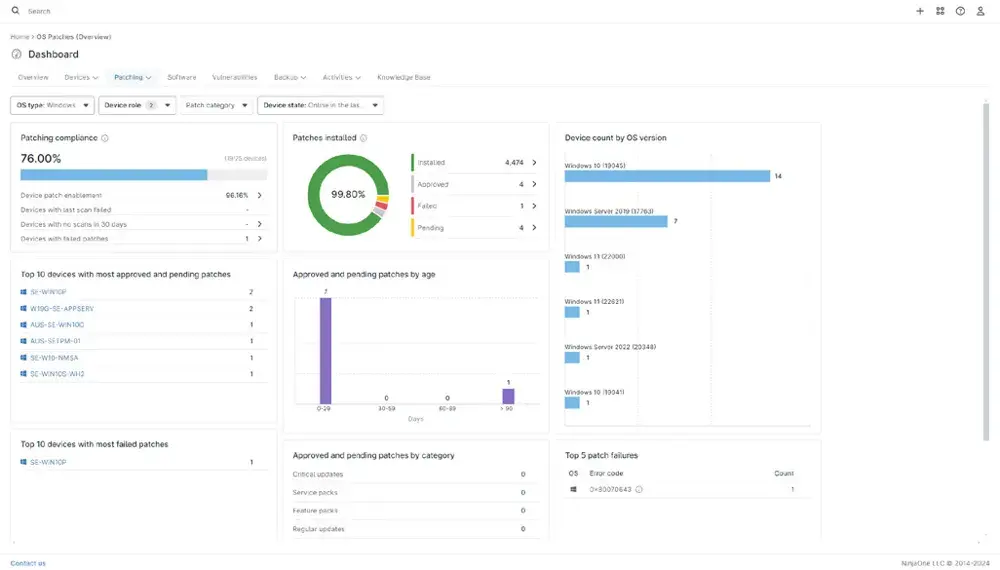
Task: Expand the Device state filter dropdown
Action: click(320, 105)
